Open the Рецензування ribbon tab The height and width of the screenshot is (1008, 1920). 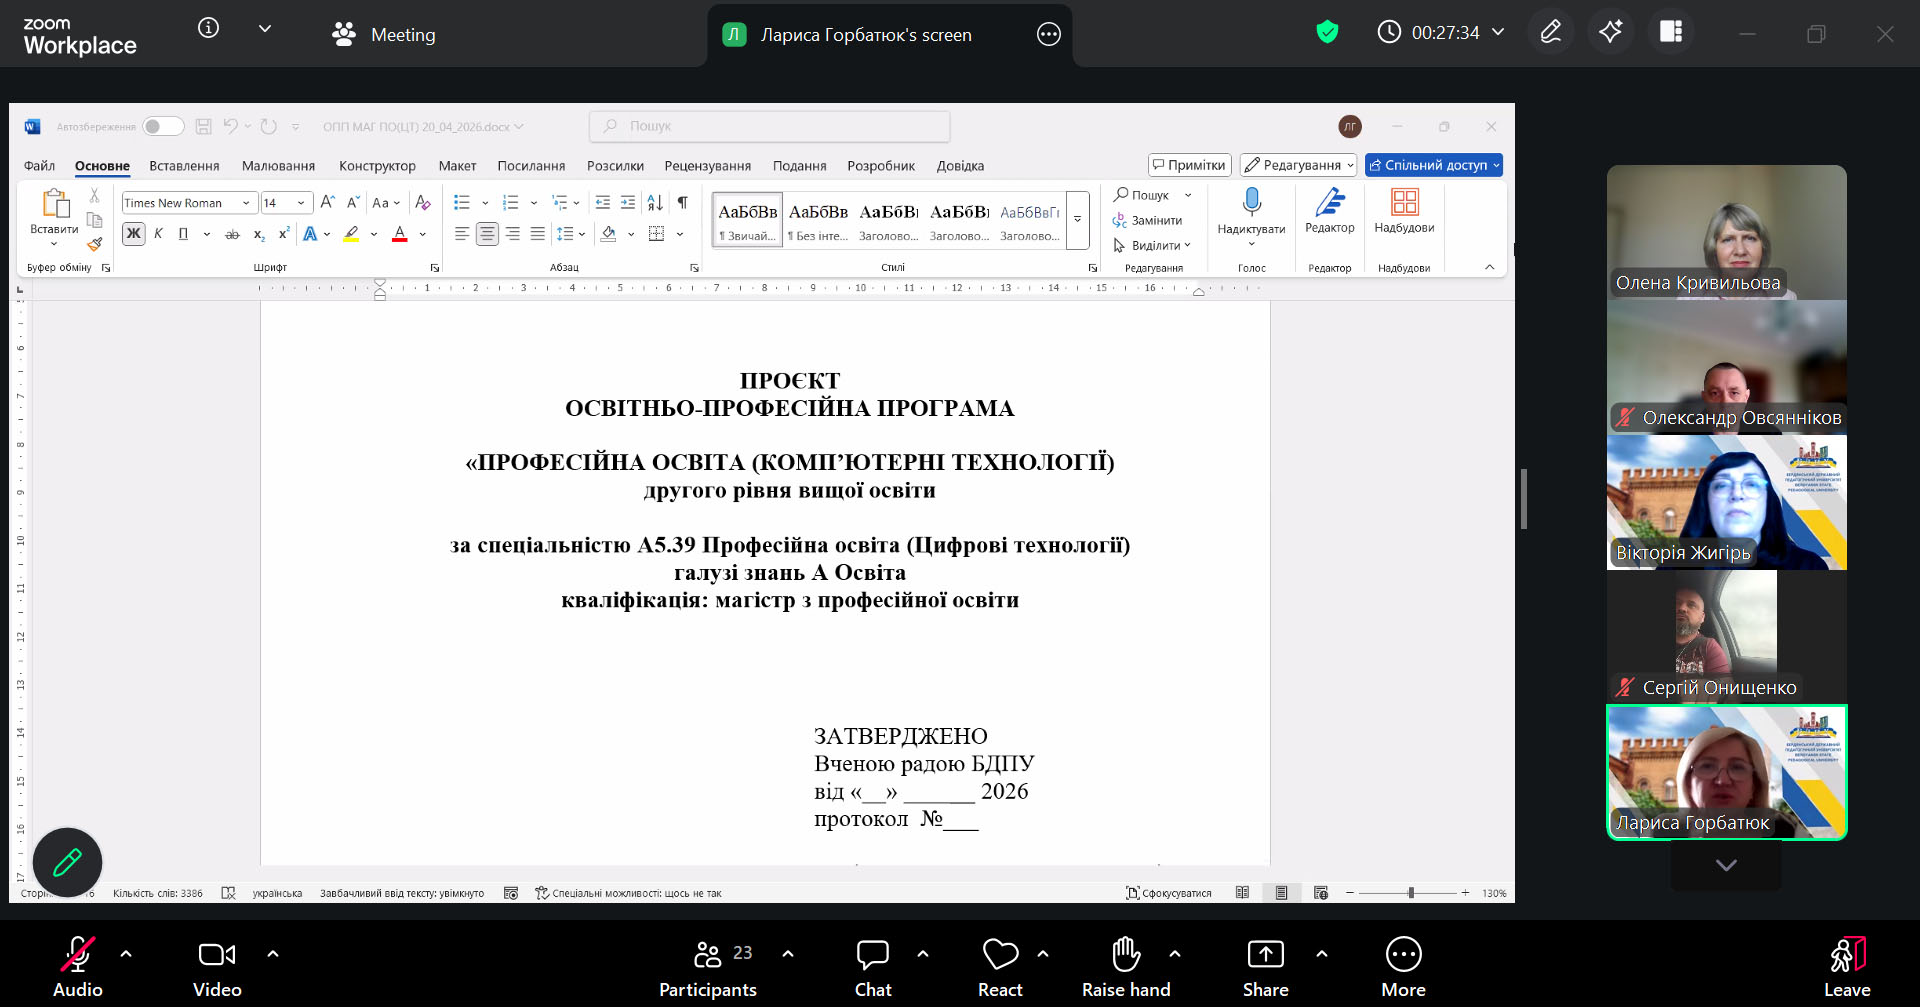[707, 166]
